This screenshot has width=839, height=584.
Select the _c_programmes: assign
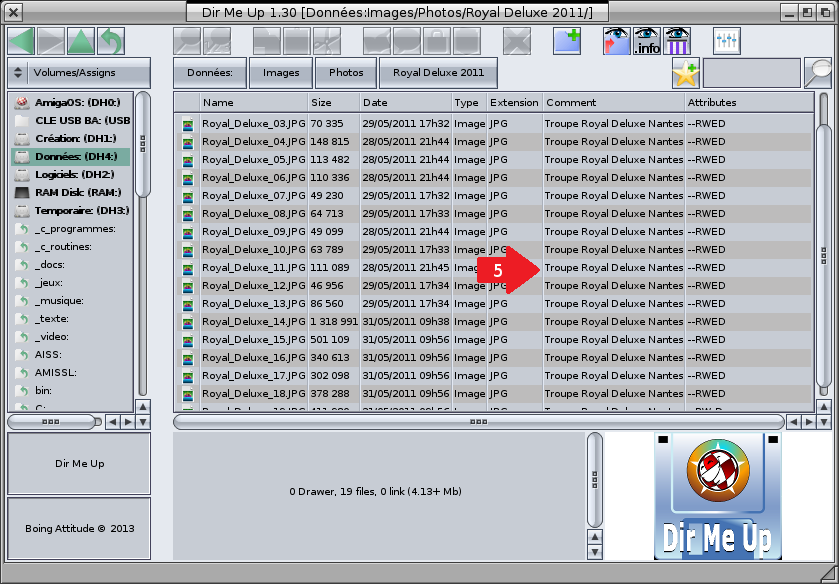[x=71, y=229]
